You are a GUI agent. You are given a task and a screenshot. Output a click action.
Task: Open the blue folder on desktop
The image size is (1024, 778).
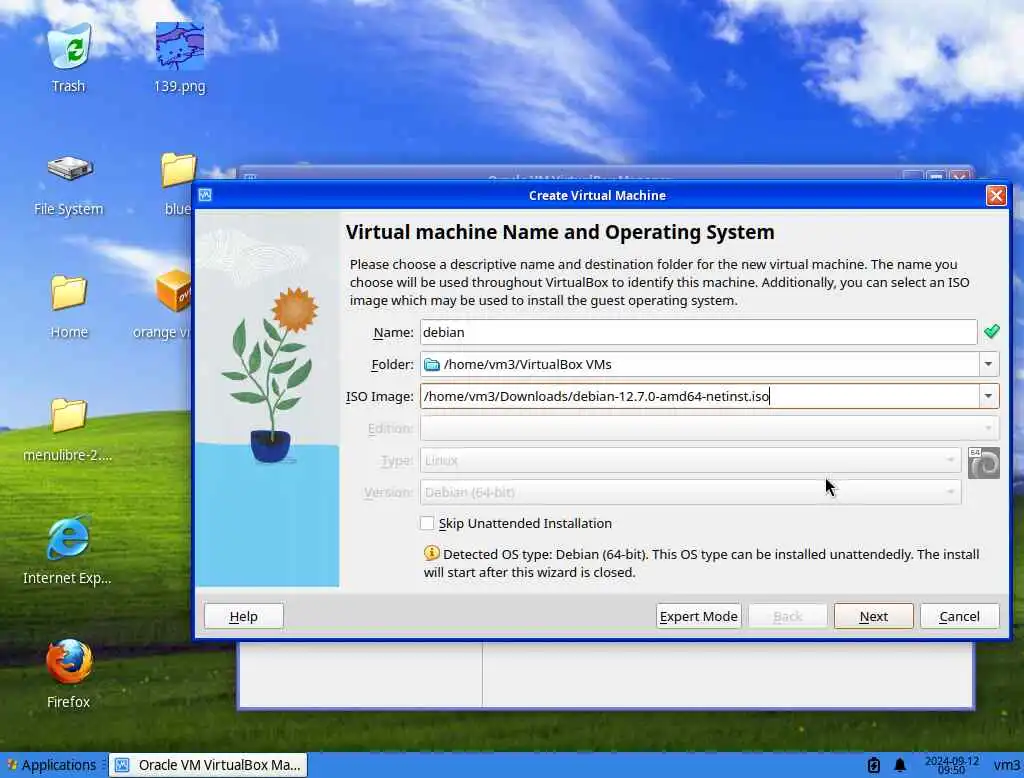[178, 170]
